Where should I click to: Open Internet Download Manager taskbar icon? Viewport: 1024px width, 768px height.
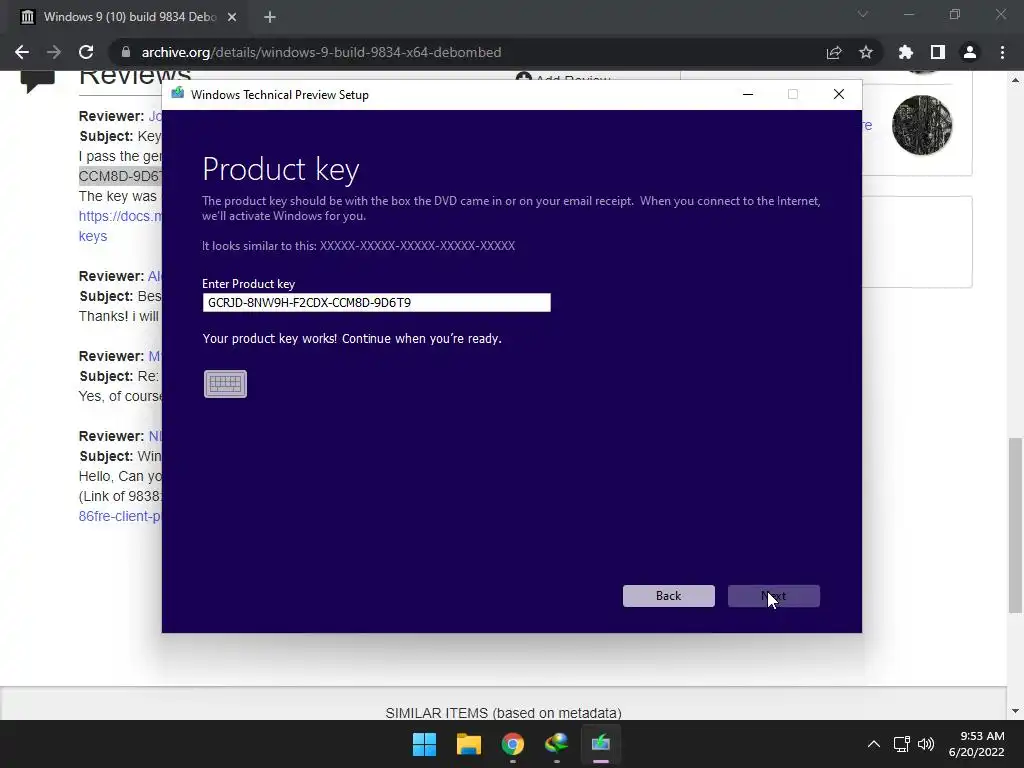[x=556, y=744]
